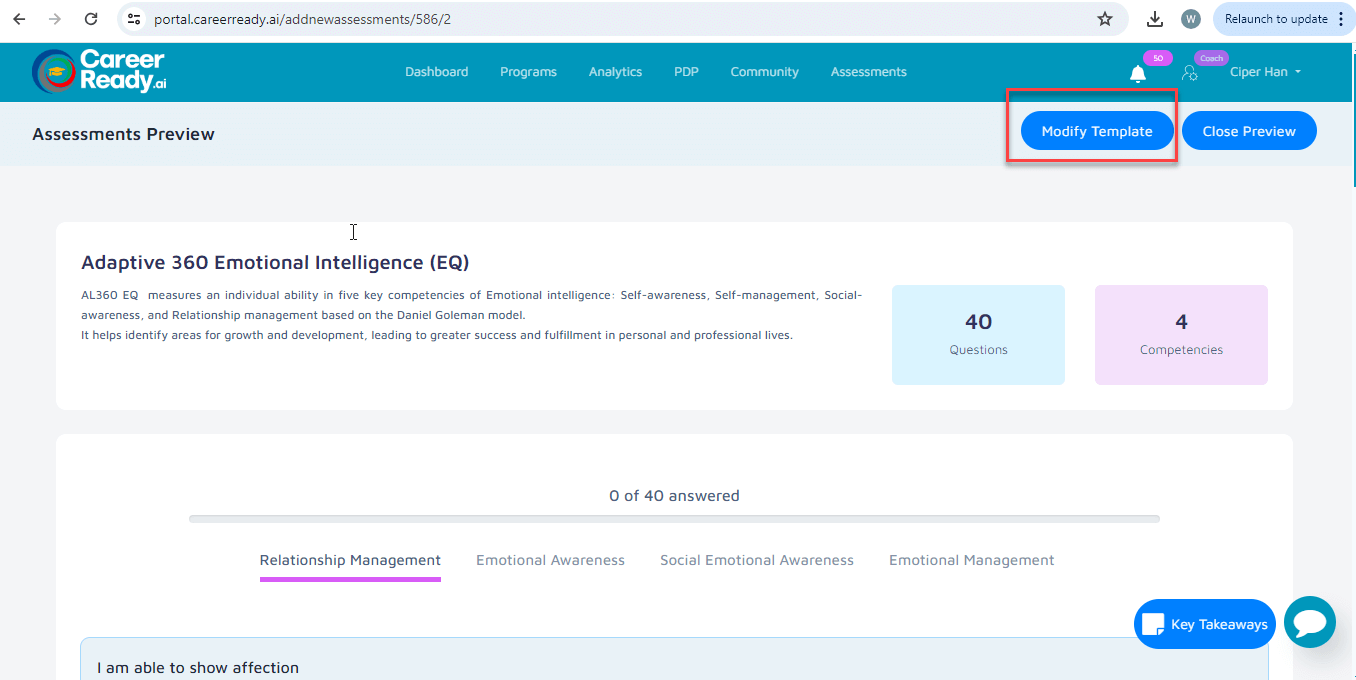
Task: Open browser downloads icon
Action: click(x=1155, y=19)
